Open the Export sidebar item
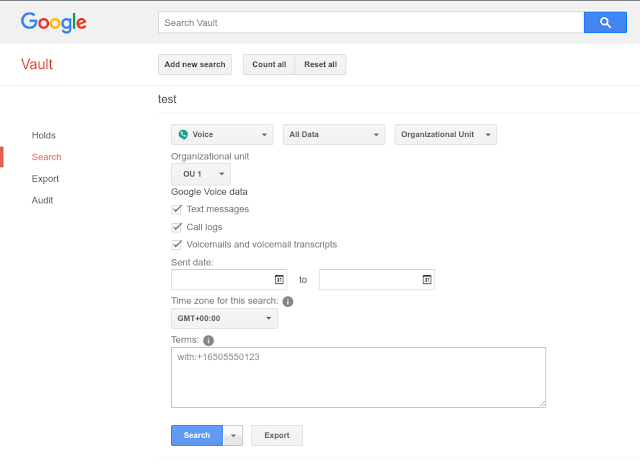The height and width of the screenshot is (464, 640). click(45, 179)
